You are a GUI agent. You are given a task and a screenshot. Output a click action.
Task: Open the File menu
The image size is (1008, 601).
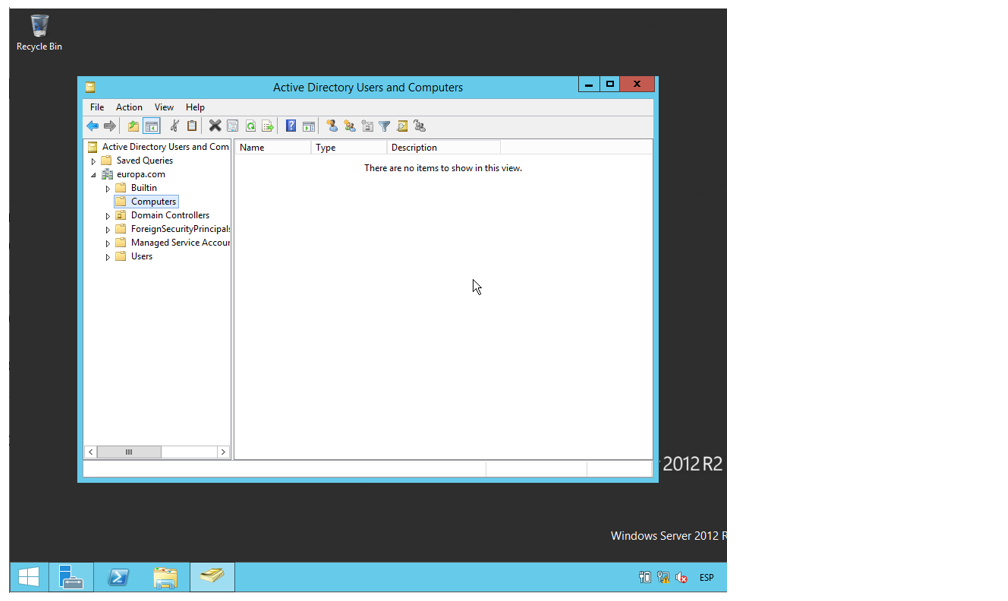click(97, 107)
